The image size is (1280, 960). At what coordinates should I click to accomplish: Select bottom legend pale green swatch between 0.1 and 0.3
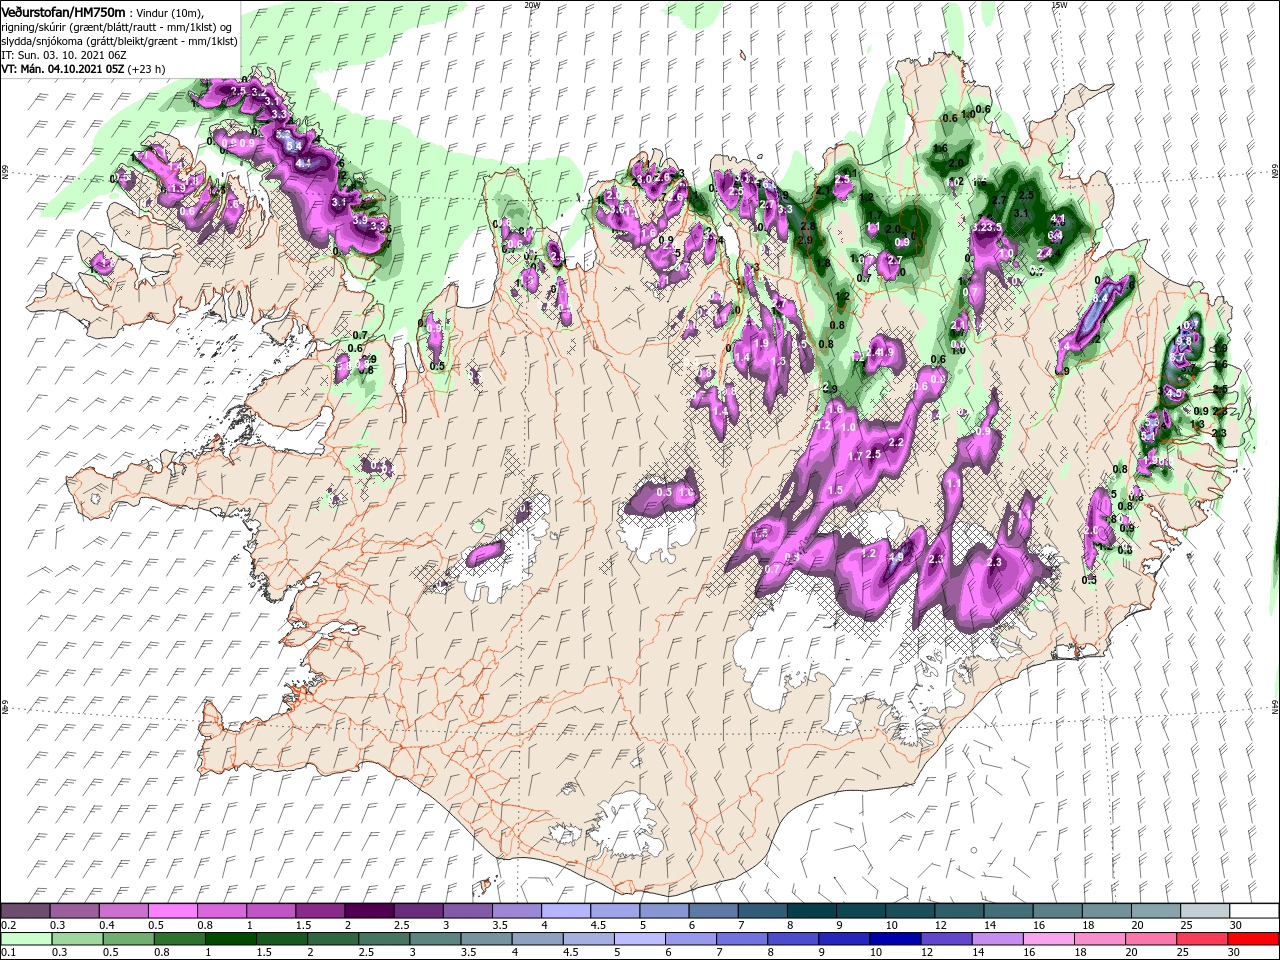(25, 939)
